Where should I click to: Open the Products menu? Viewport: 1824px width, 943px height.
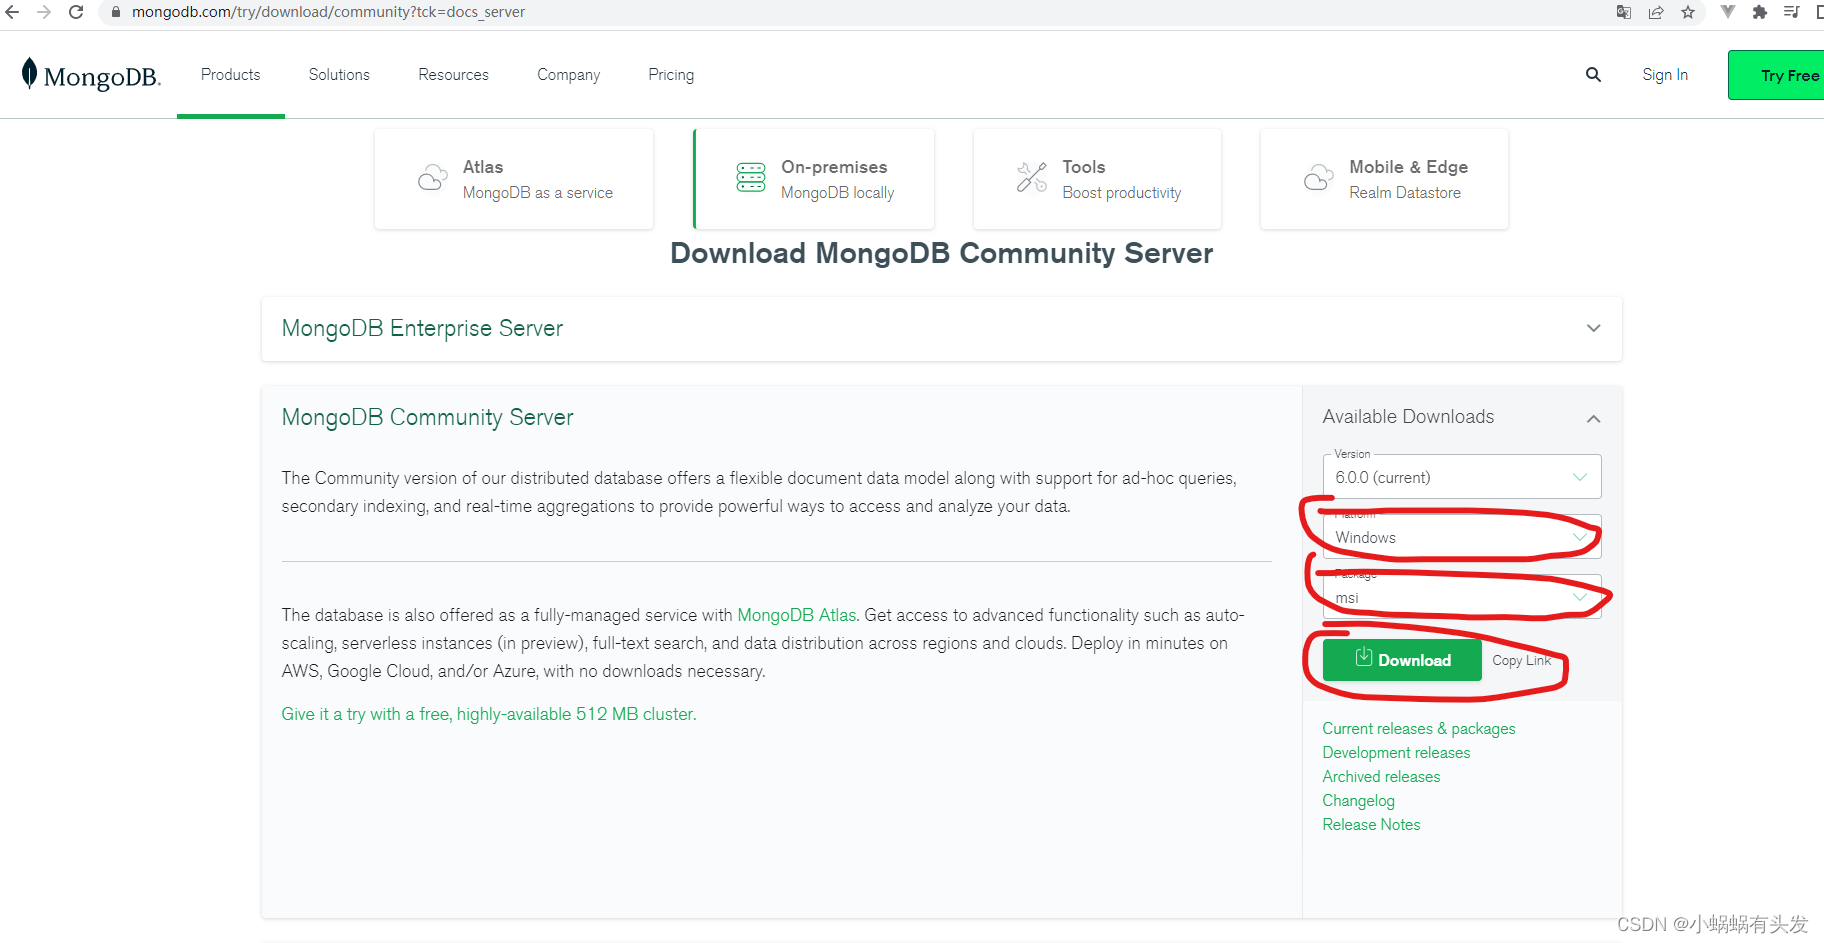click(231, 75)
